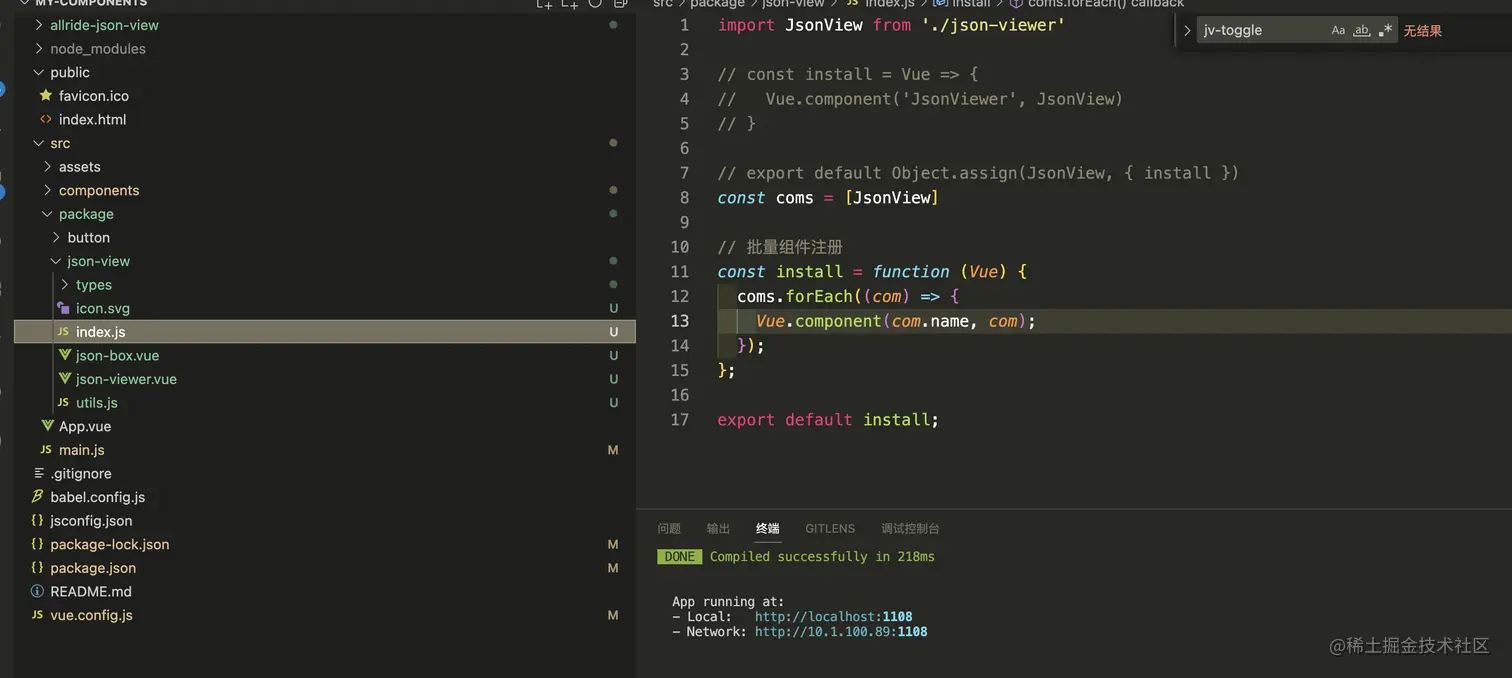The height and width of the screenshot is (678, 1512).
Task: Toggle Match Case in find widget
Action: [1338, 31]
